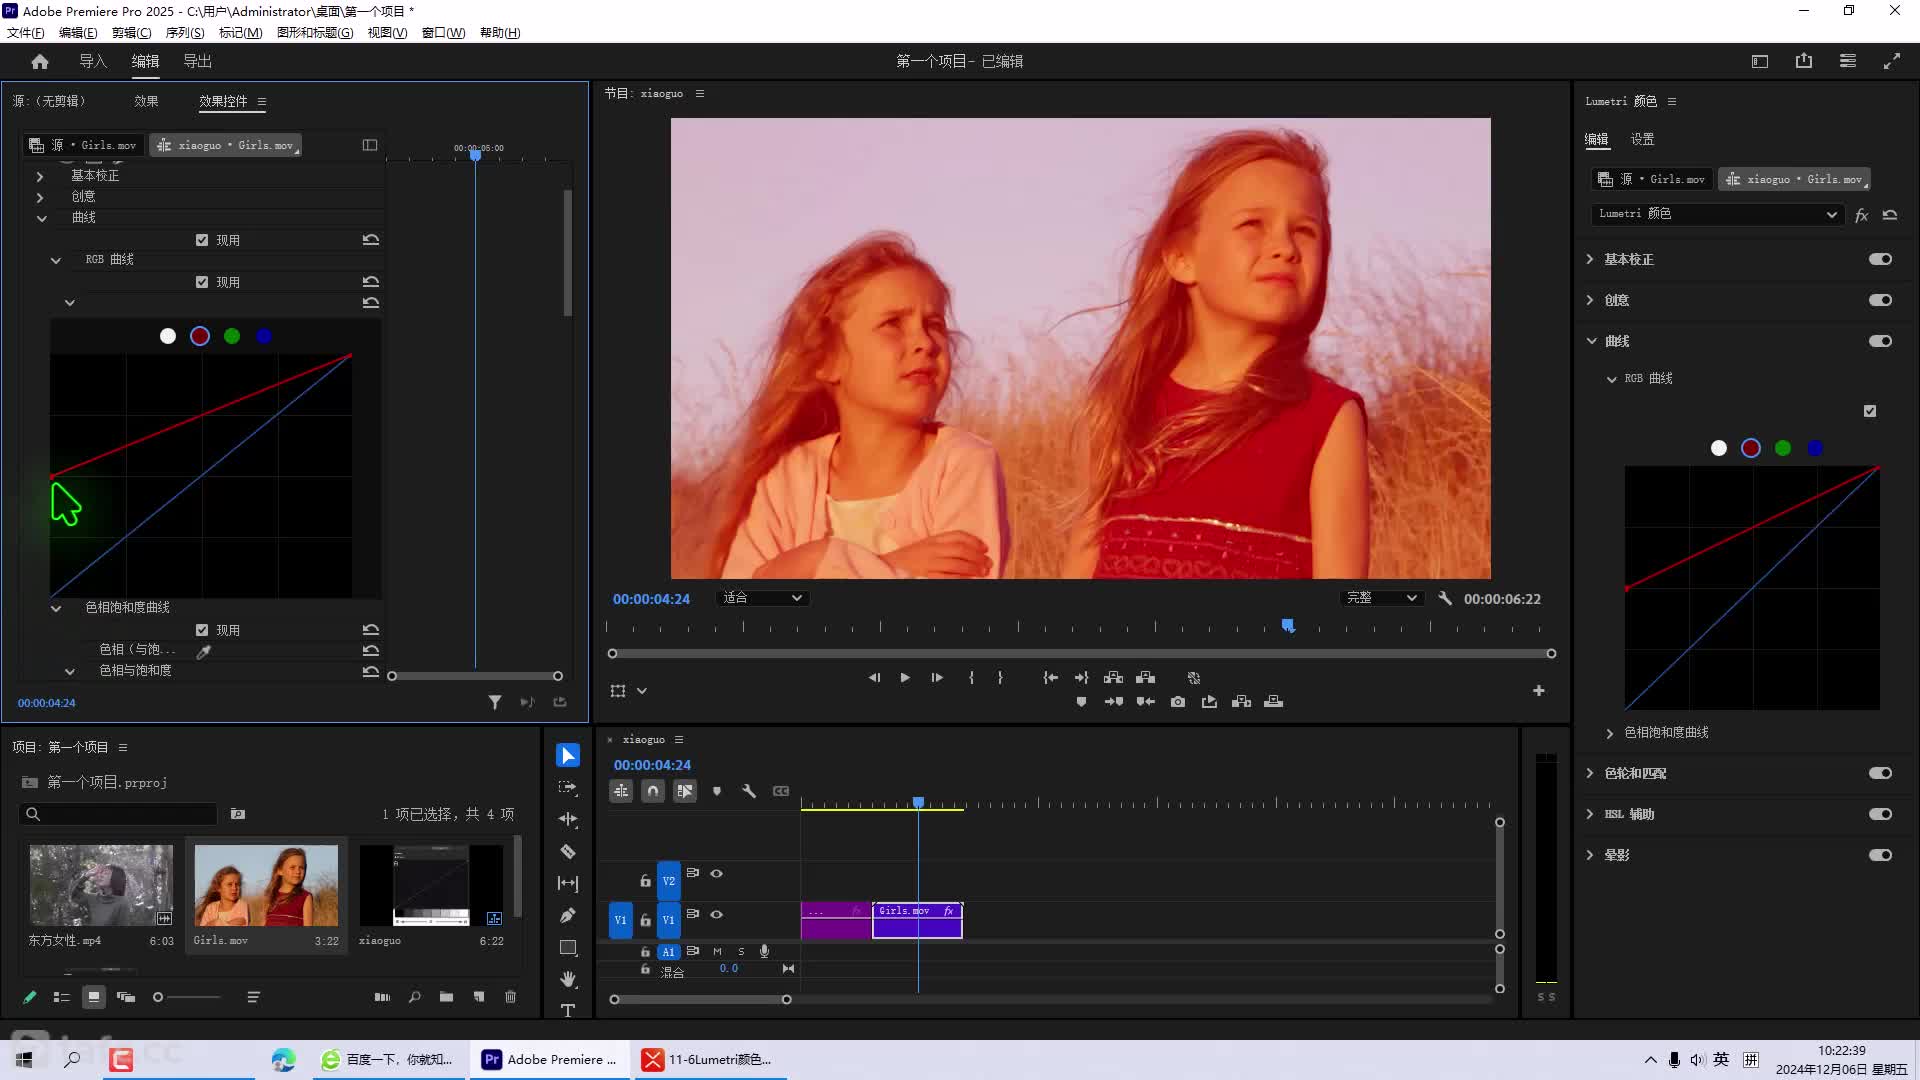1920x1080 pixels.
Task: Open the playback resolution dropdown 完整
Action: coord(1382,598)
